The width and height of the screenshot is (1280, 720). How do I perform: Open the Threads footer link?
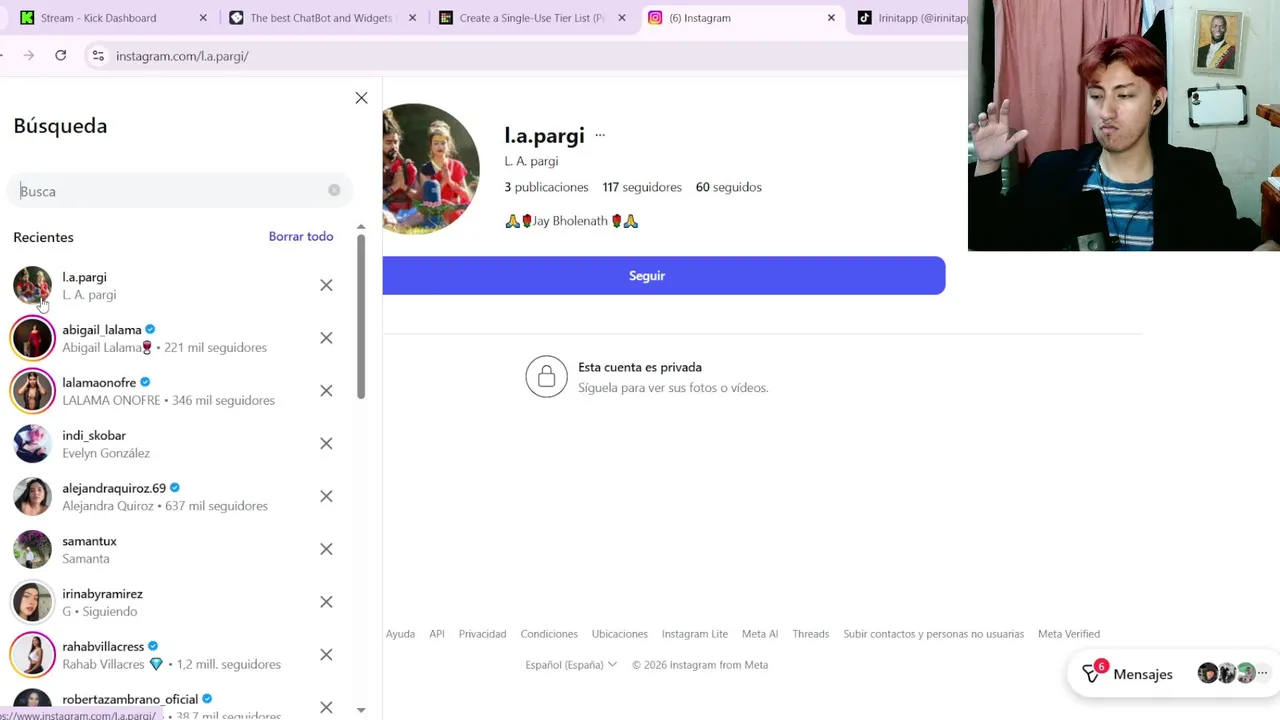(x=811, y=634)
